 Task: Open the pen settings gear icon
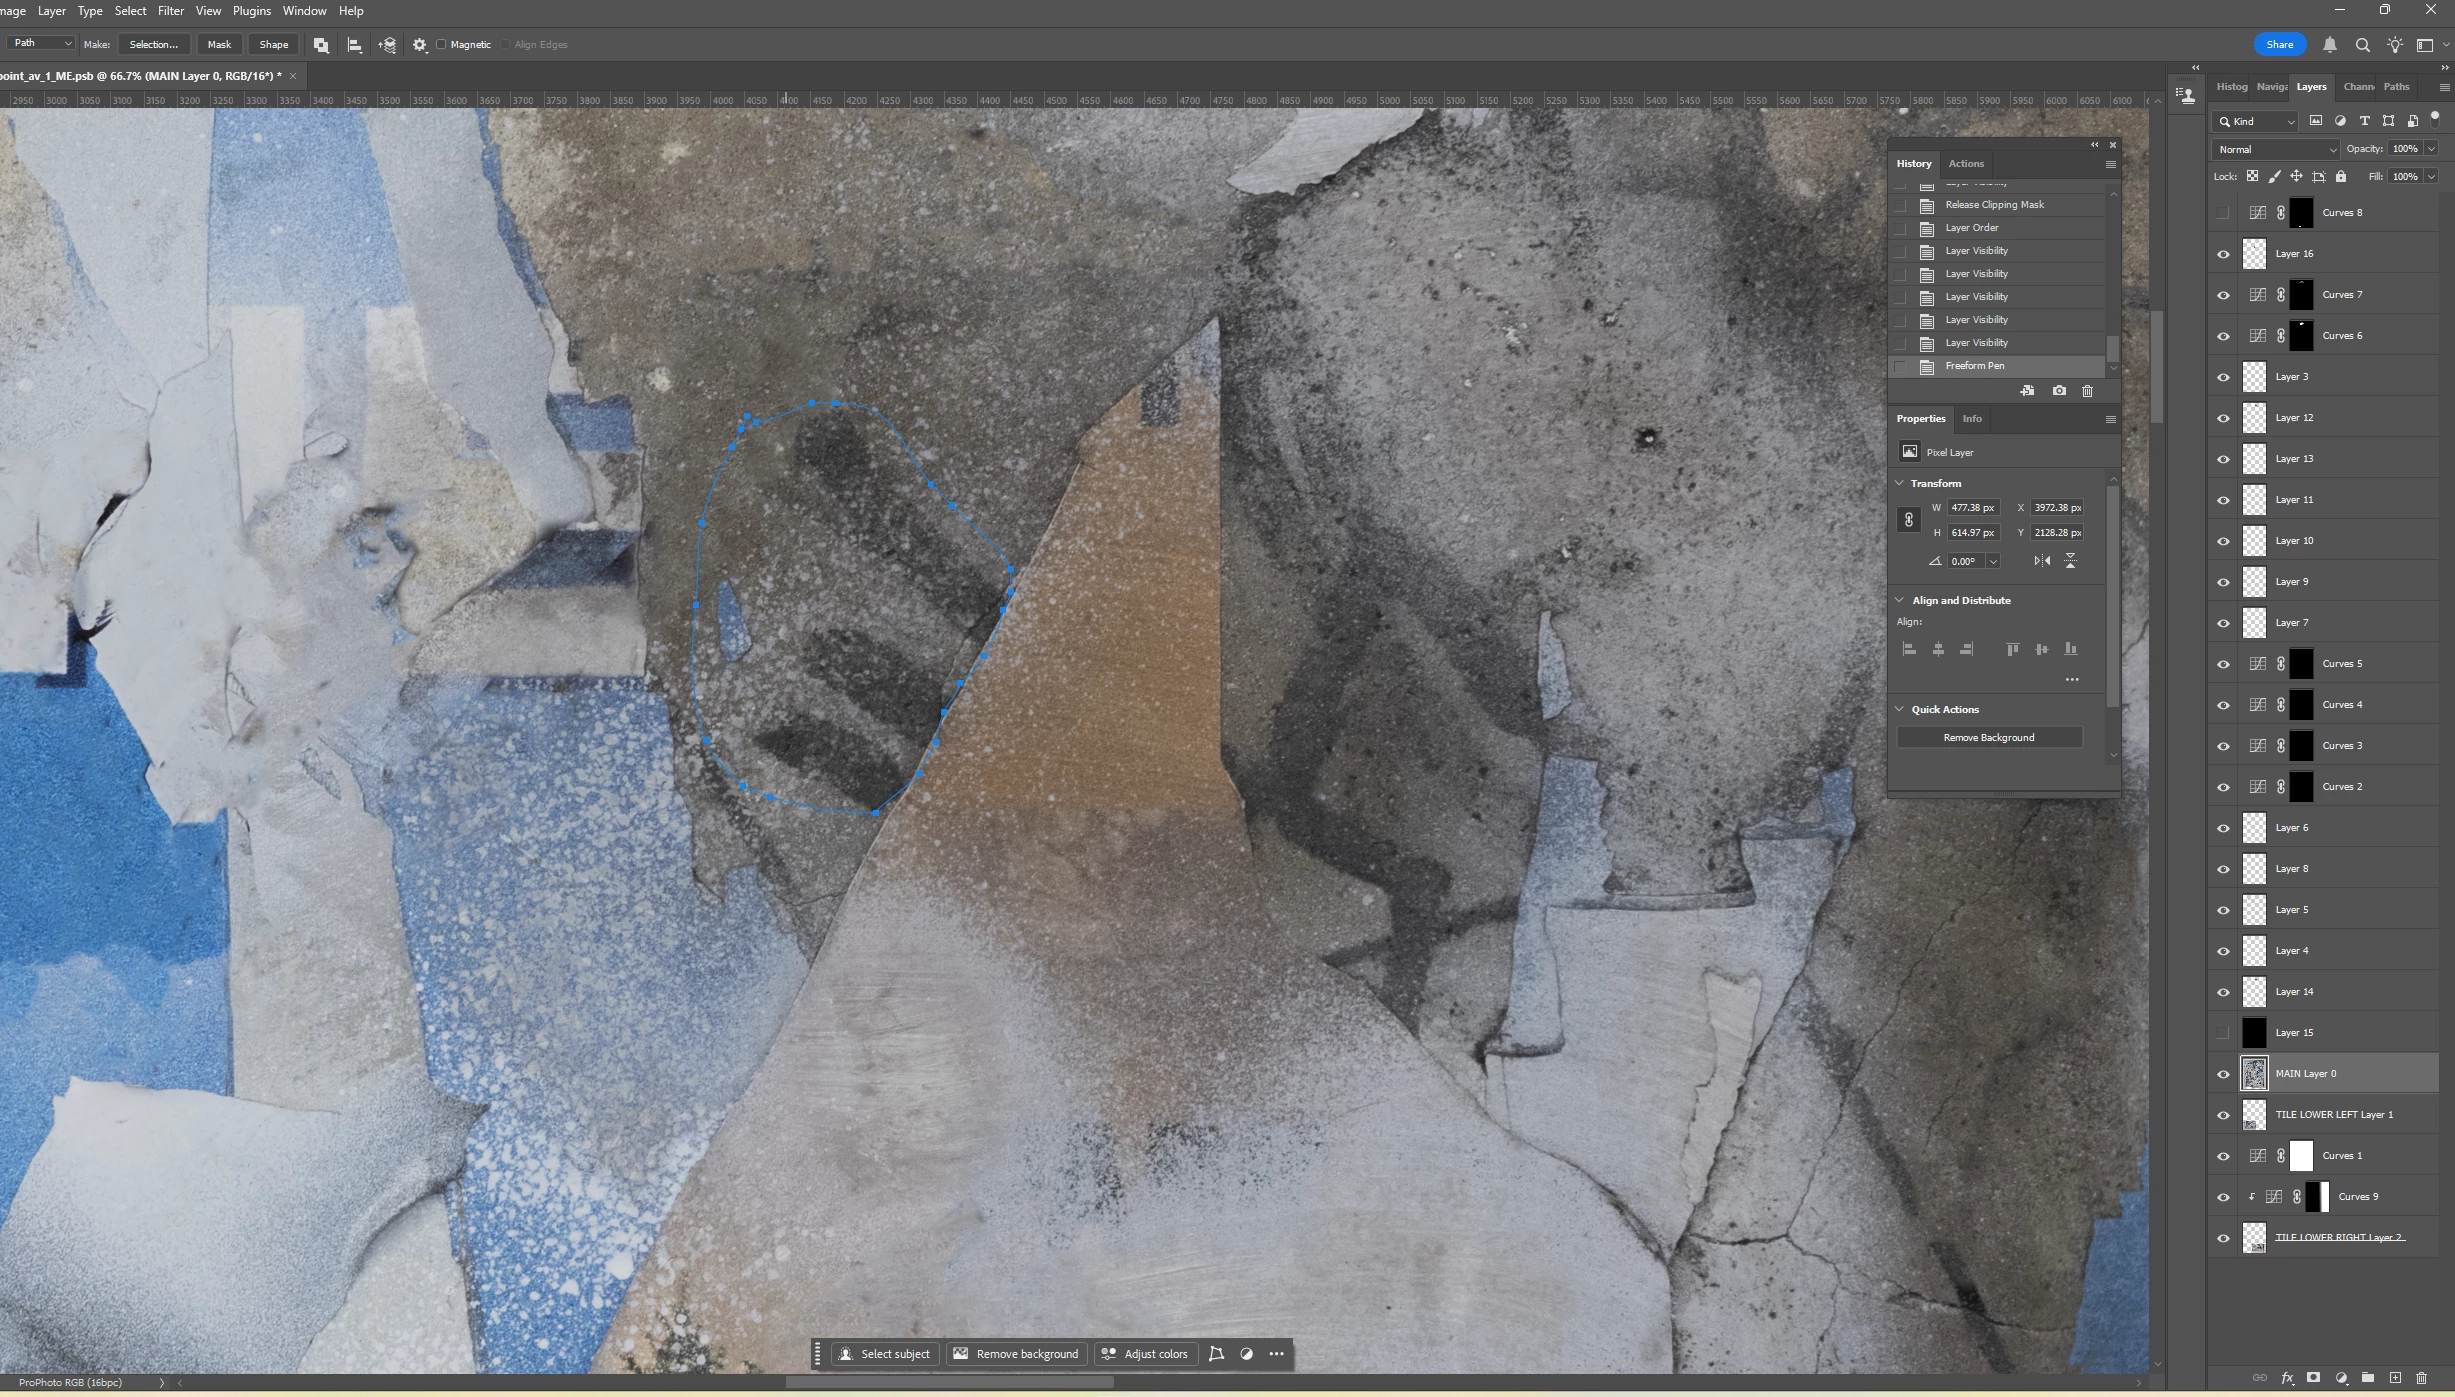[x=420, y=45]
